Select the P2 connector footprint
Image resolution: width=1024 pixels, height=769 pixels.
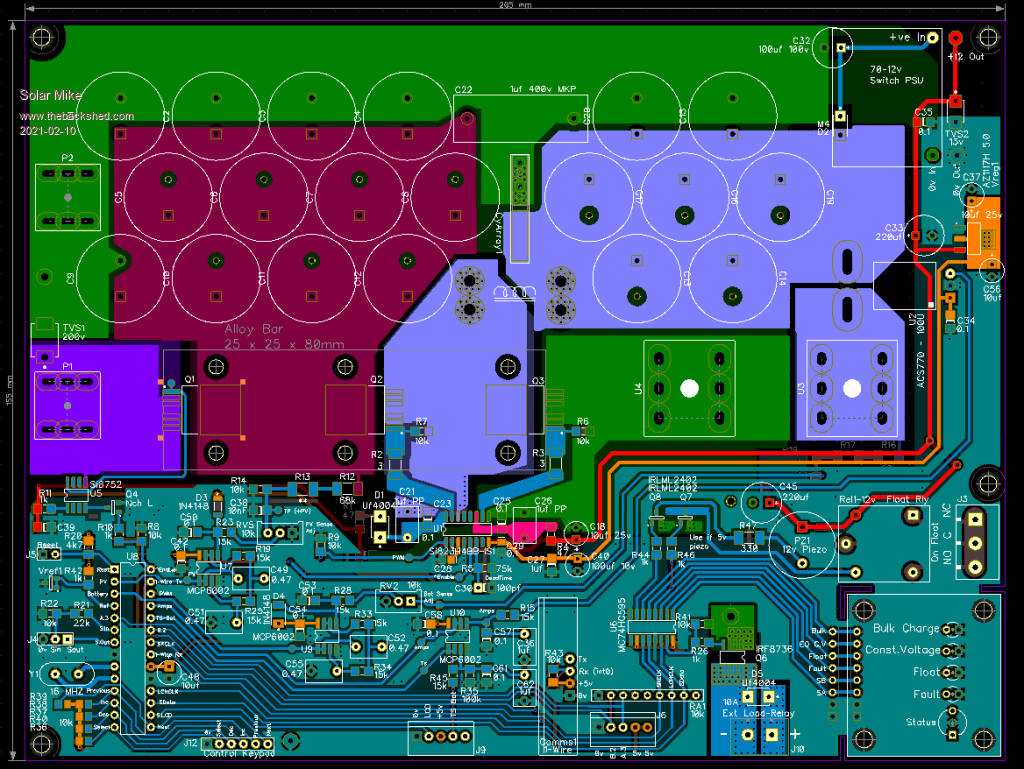pos(67,198)
